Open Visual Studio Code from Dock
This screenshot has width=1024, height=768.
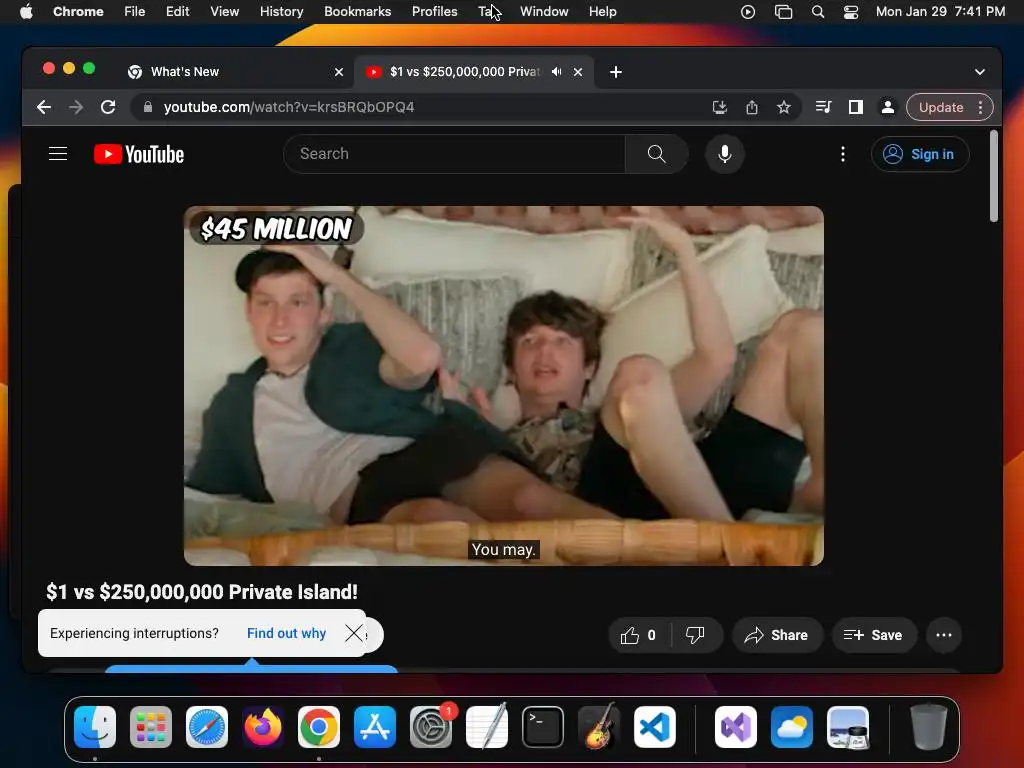click(654, 727)
